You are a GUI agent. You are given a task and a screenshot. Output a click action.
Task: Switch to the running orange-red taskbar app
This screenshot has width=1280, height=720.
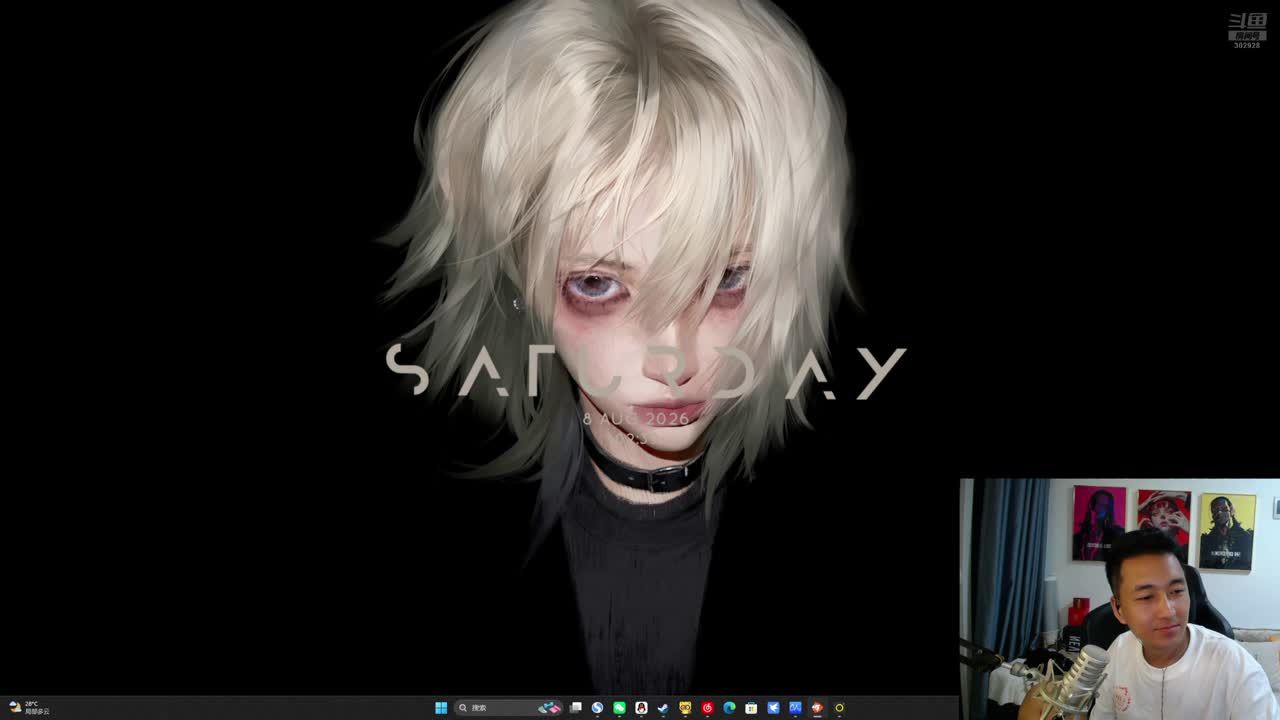(817, 708)
